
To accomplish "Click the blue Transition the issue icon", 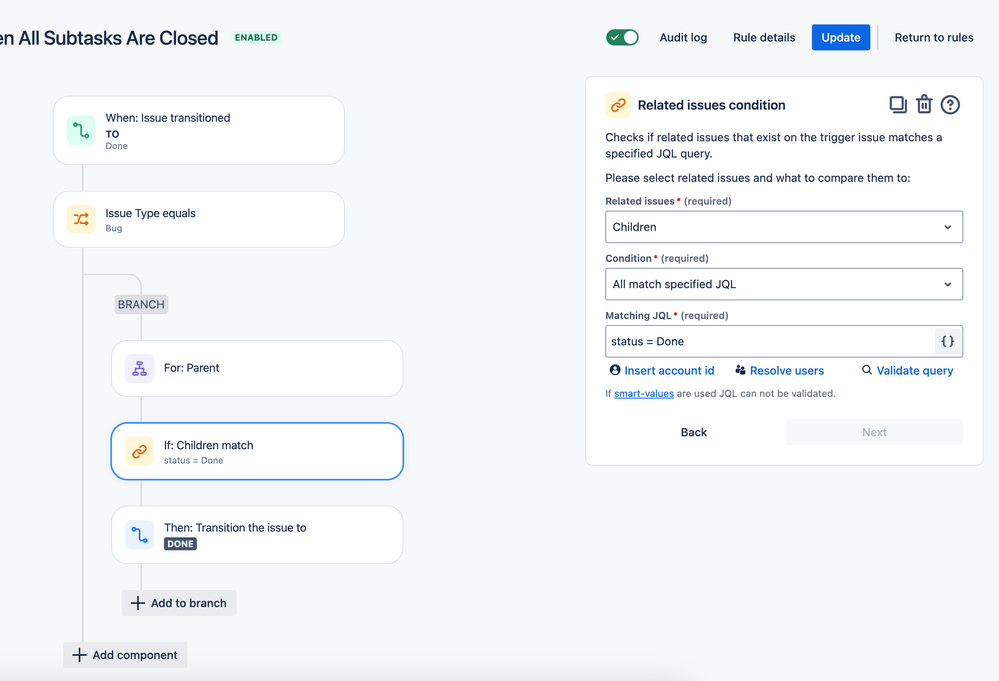I will pos(140,534).
